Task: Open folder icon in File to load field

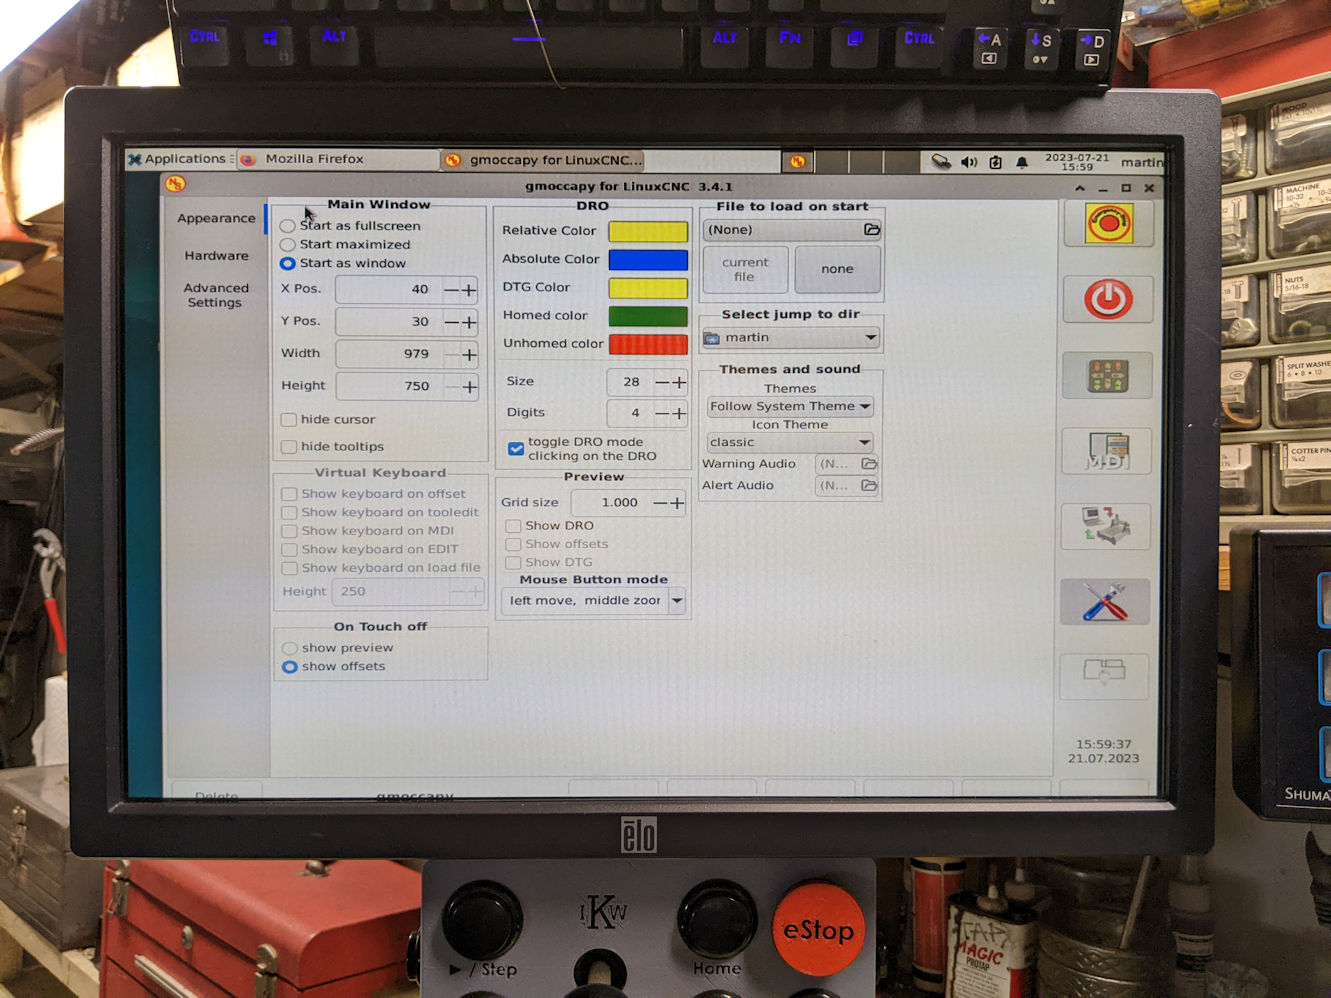Action: [872, 230]
